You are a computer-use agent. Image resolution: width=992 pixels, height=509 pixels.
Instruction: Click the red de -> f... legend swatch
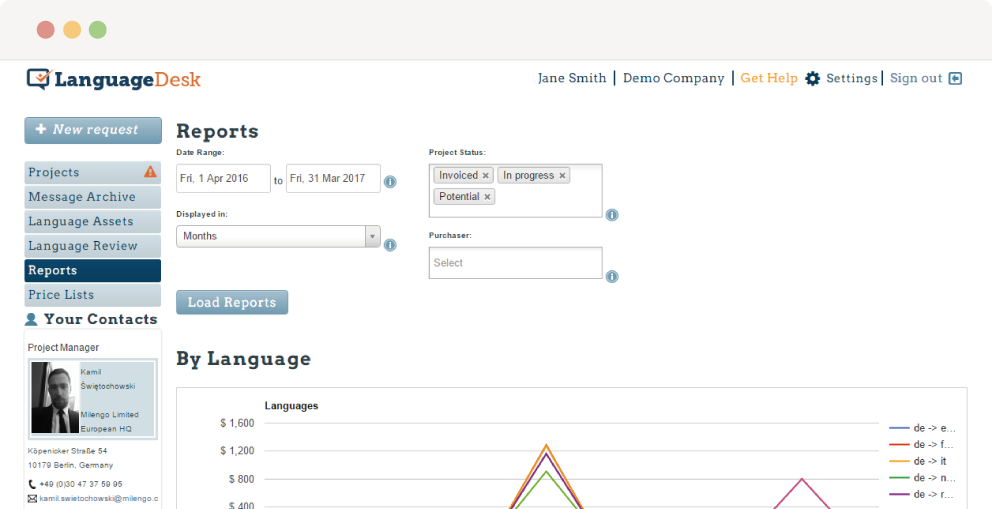pos(899,445)
